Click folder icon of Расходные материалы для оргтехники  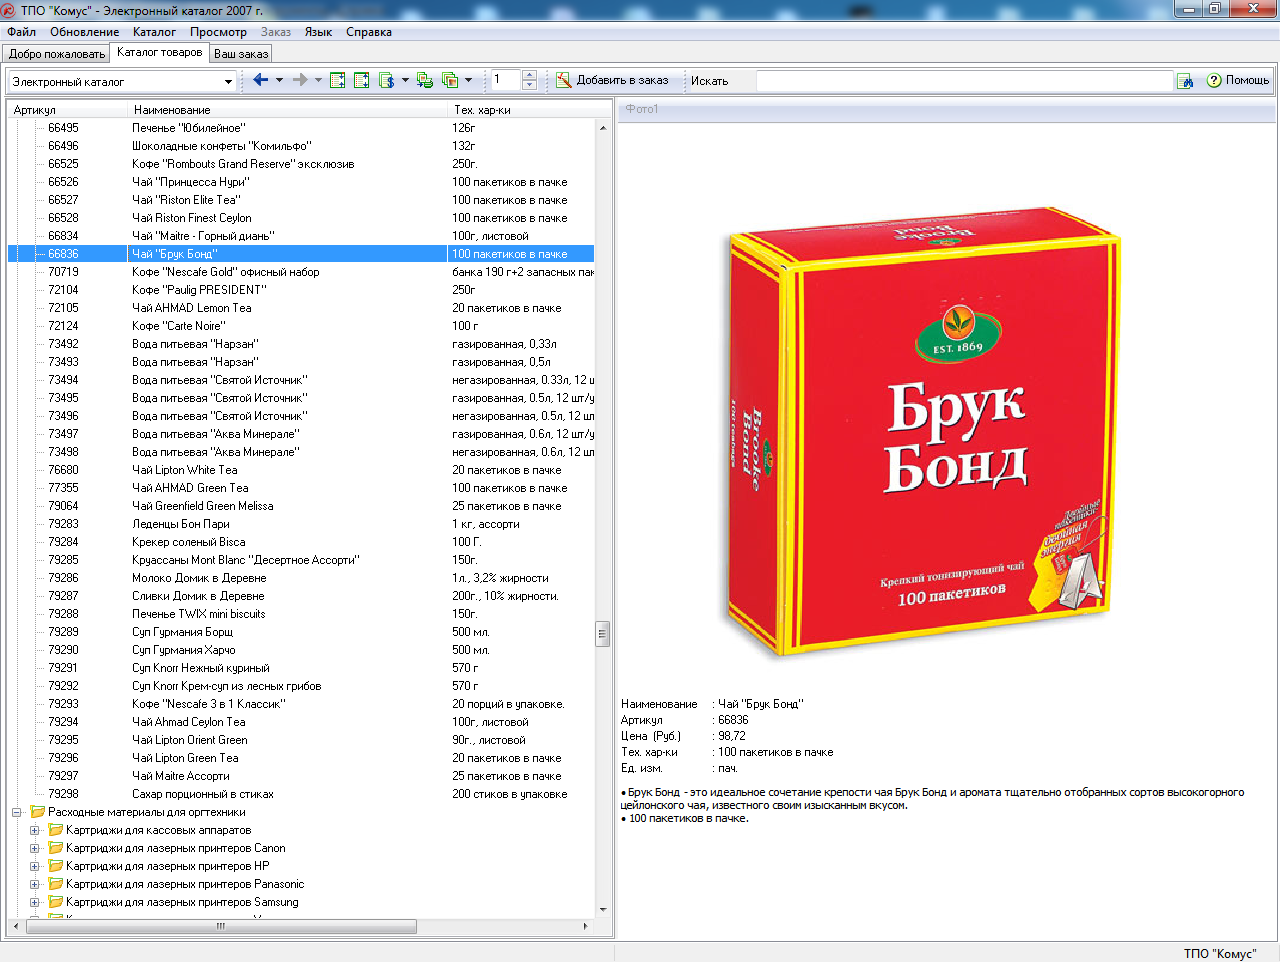(x=38, y=812)
